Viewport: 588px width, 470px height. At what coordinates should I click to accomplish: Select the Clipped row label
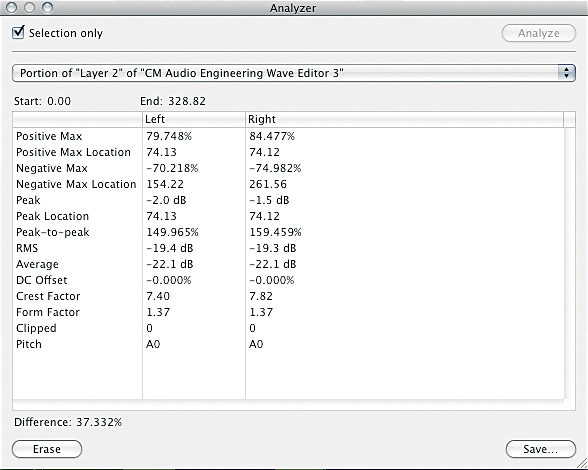pos(36,328)
